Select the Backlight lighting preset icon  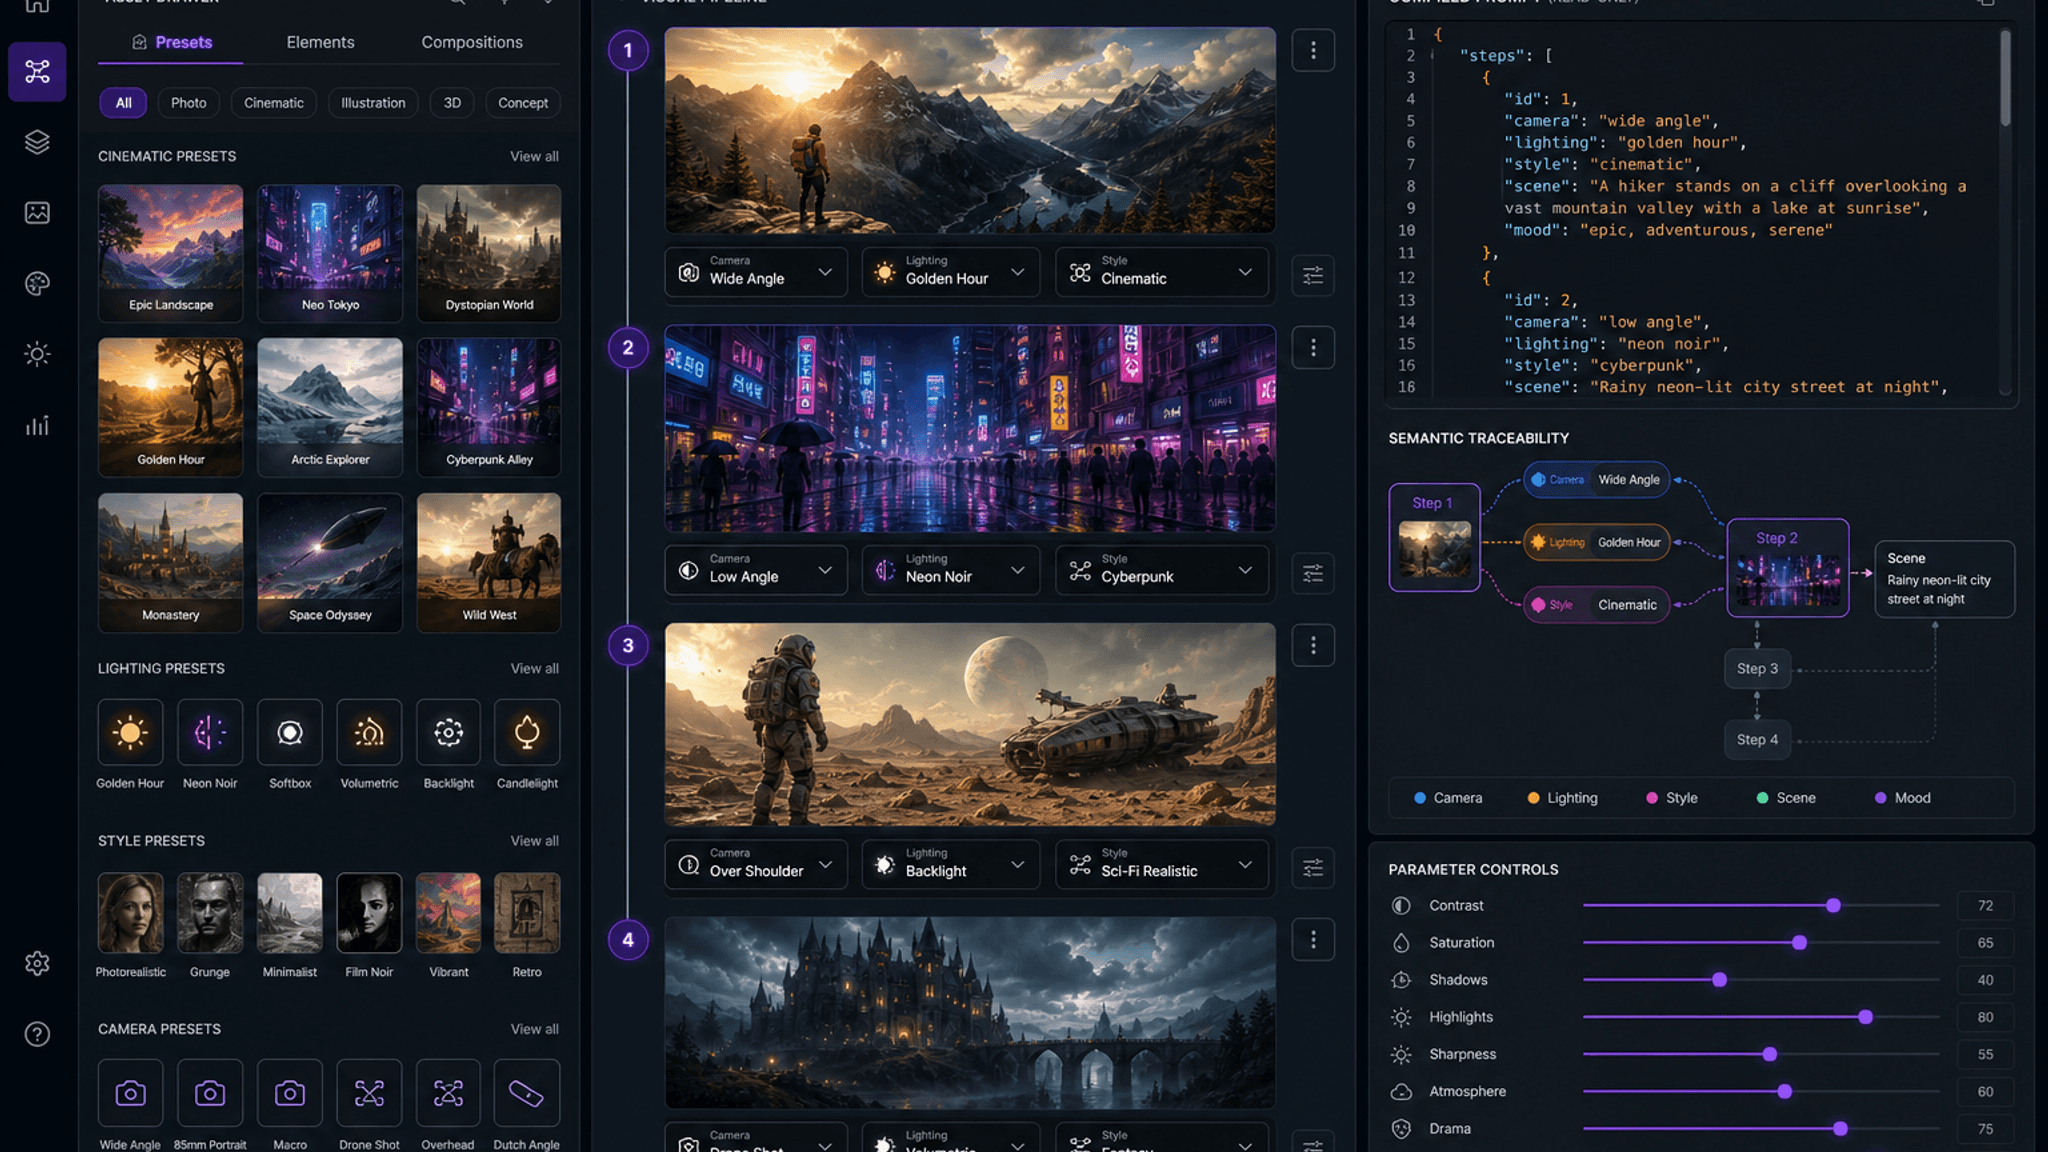pos(448,732)
